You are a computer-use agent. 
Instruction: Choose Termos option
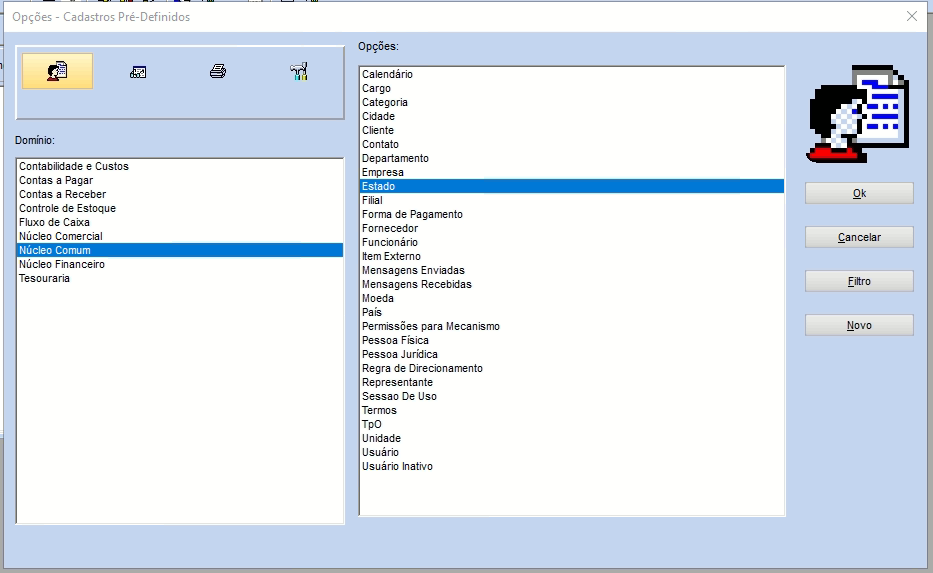pos(572,410)
